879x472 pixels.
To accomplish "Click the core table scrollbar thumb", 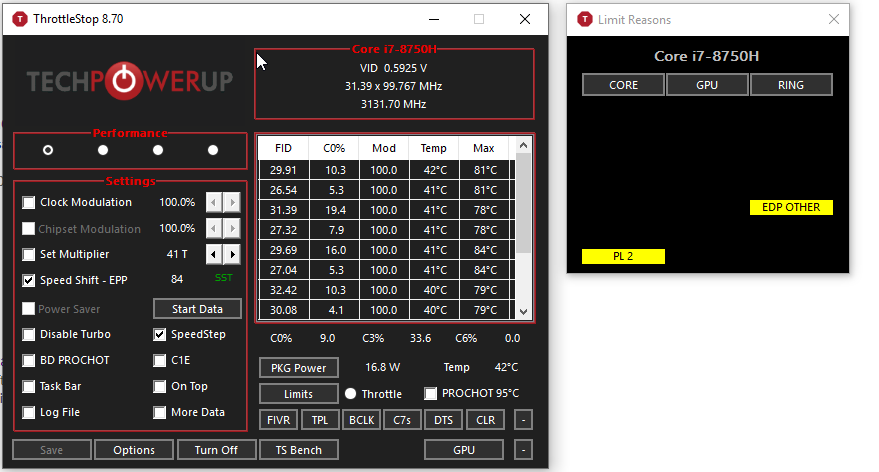I will pyautogui.click(x=524, y=203).
